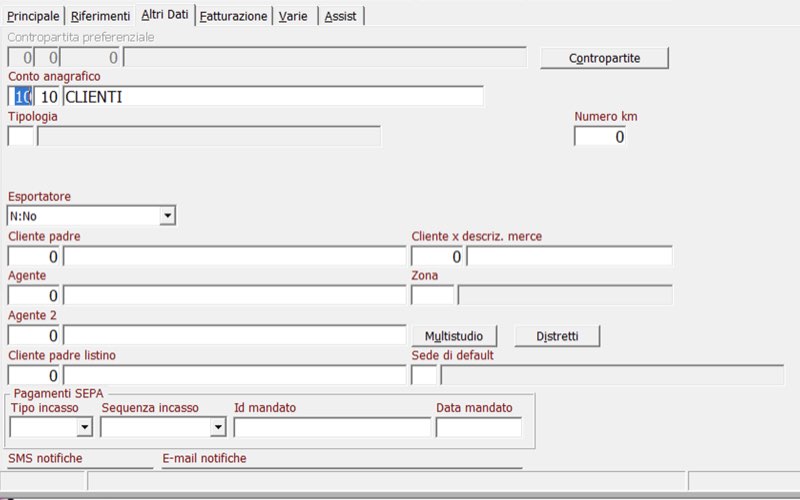Image resolution: width=800 pixels, height=500 pixels.
Task: Open the Riferimenti tab
Action: tap(100, 16)
